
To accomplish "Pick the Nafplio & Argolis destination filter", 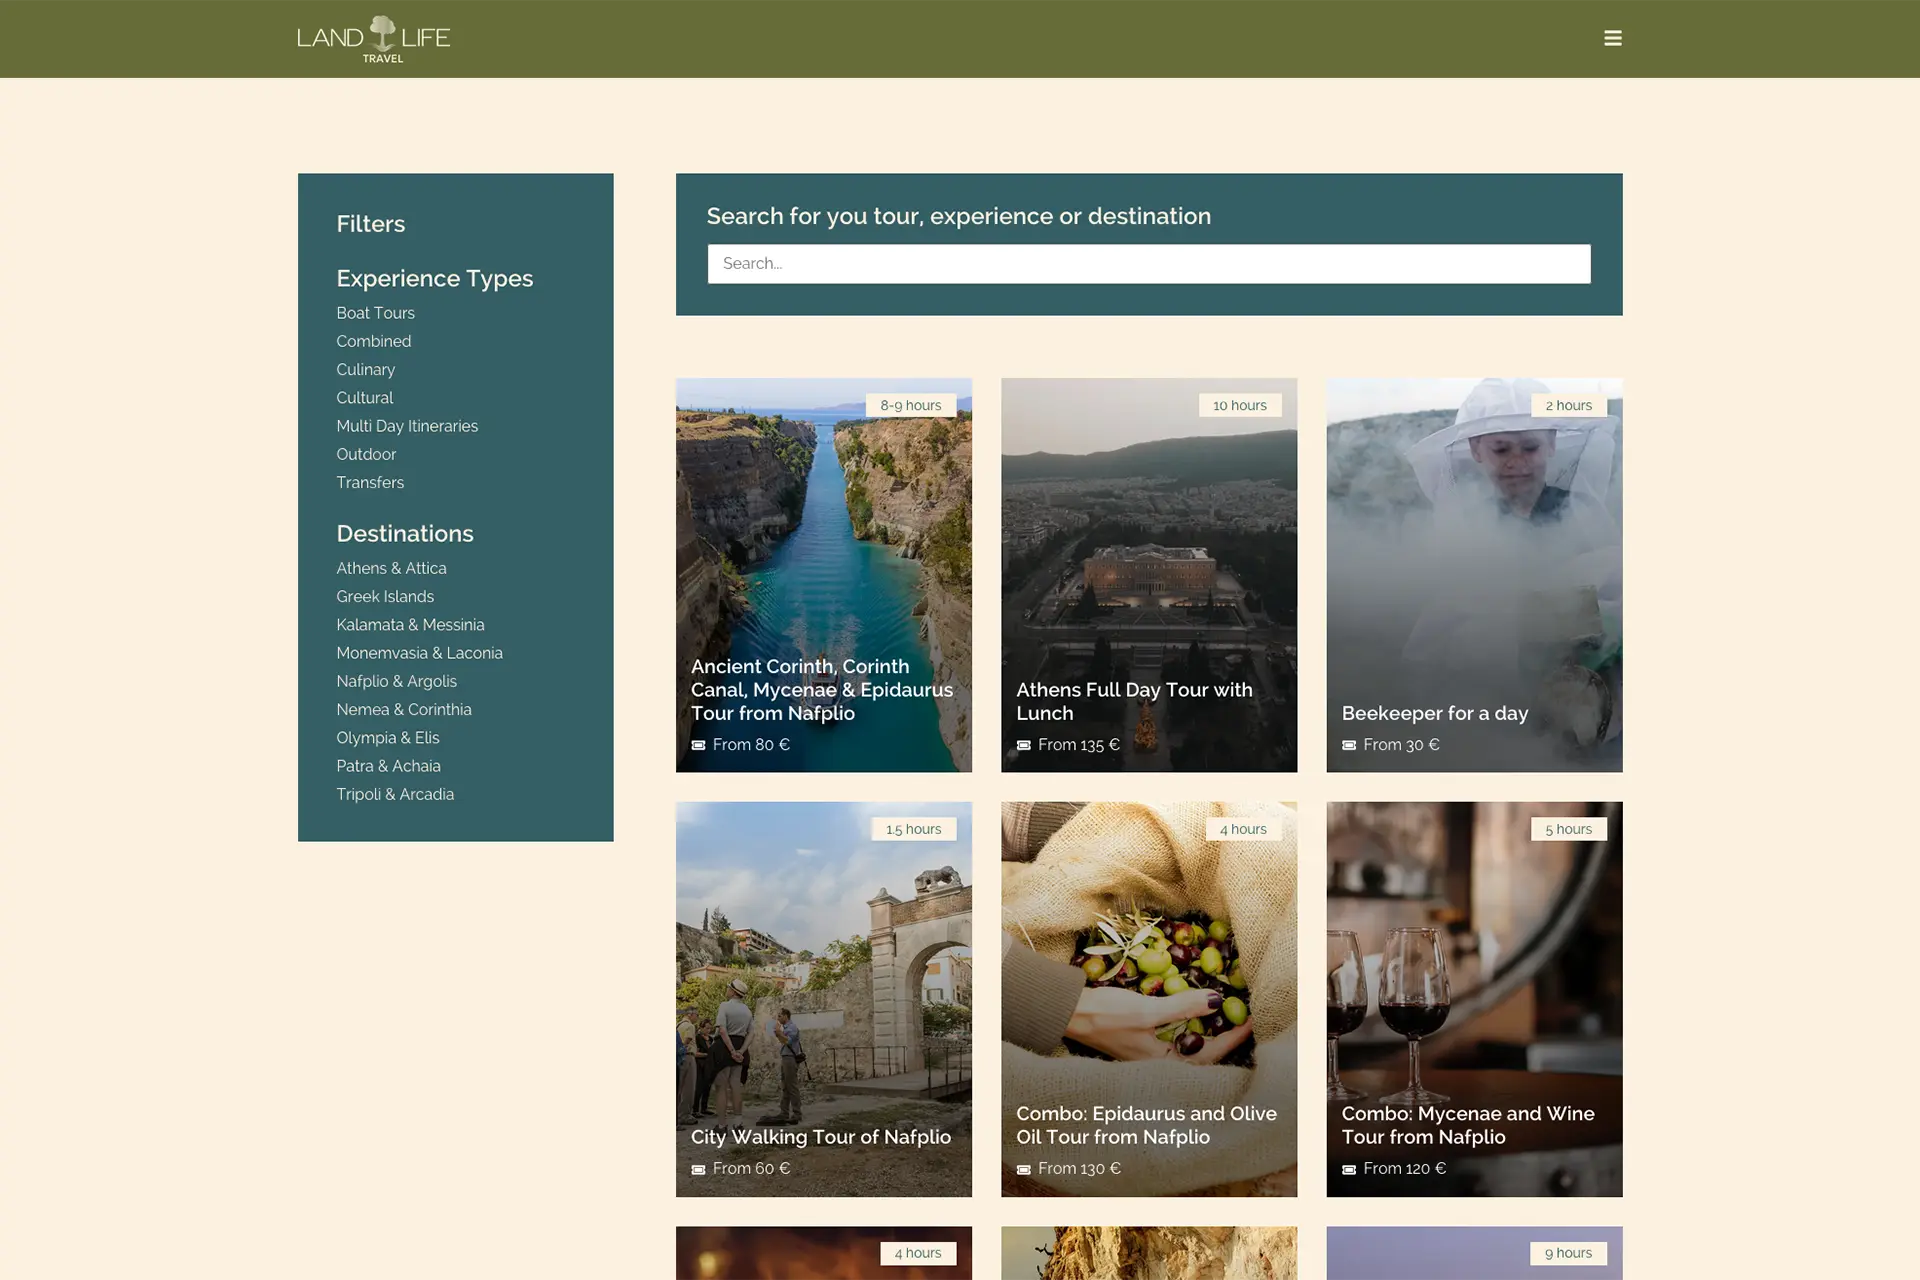I will pos(396,681).
